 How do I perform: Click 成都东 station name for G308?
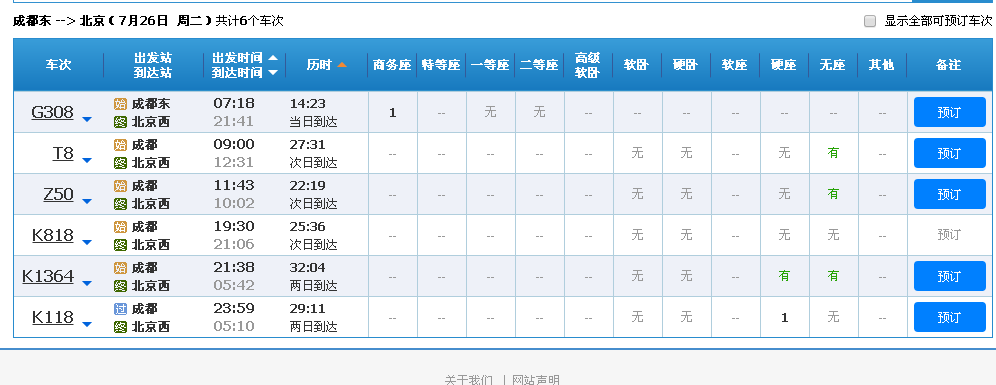pos(151,104)
